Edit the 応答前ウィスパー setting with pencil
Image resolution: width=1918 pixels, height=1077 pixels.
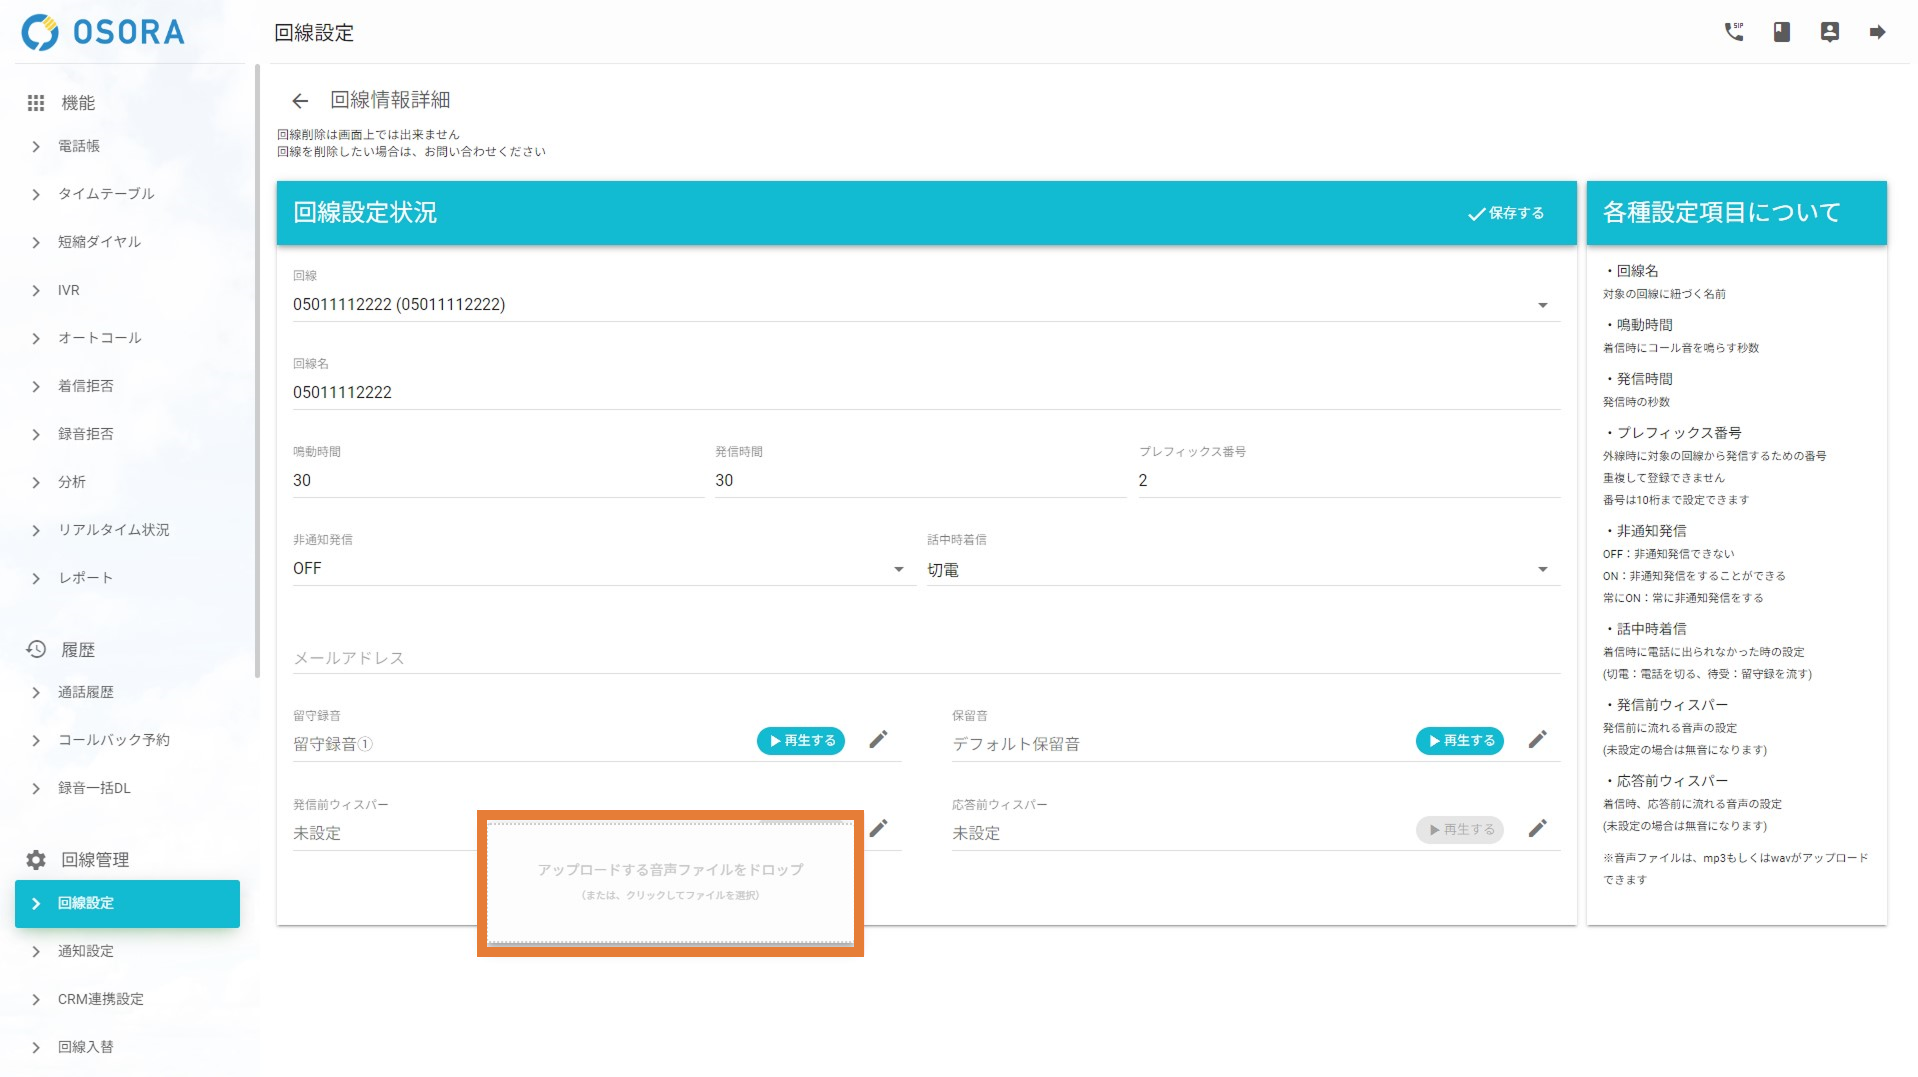pos(1538,829)
